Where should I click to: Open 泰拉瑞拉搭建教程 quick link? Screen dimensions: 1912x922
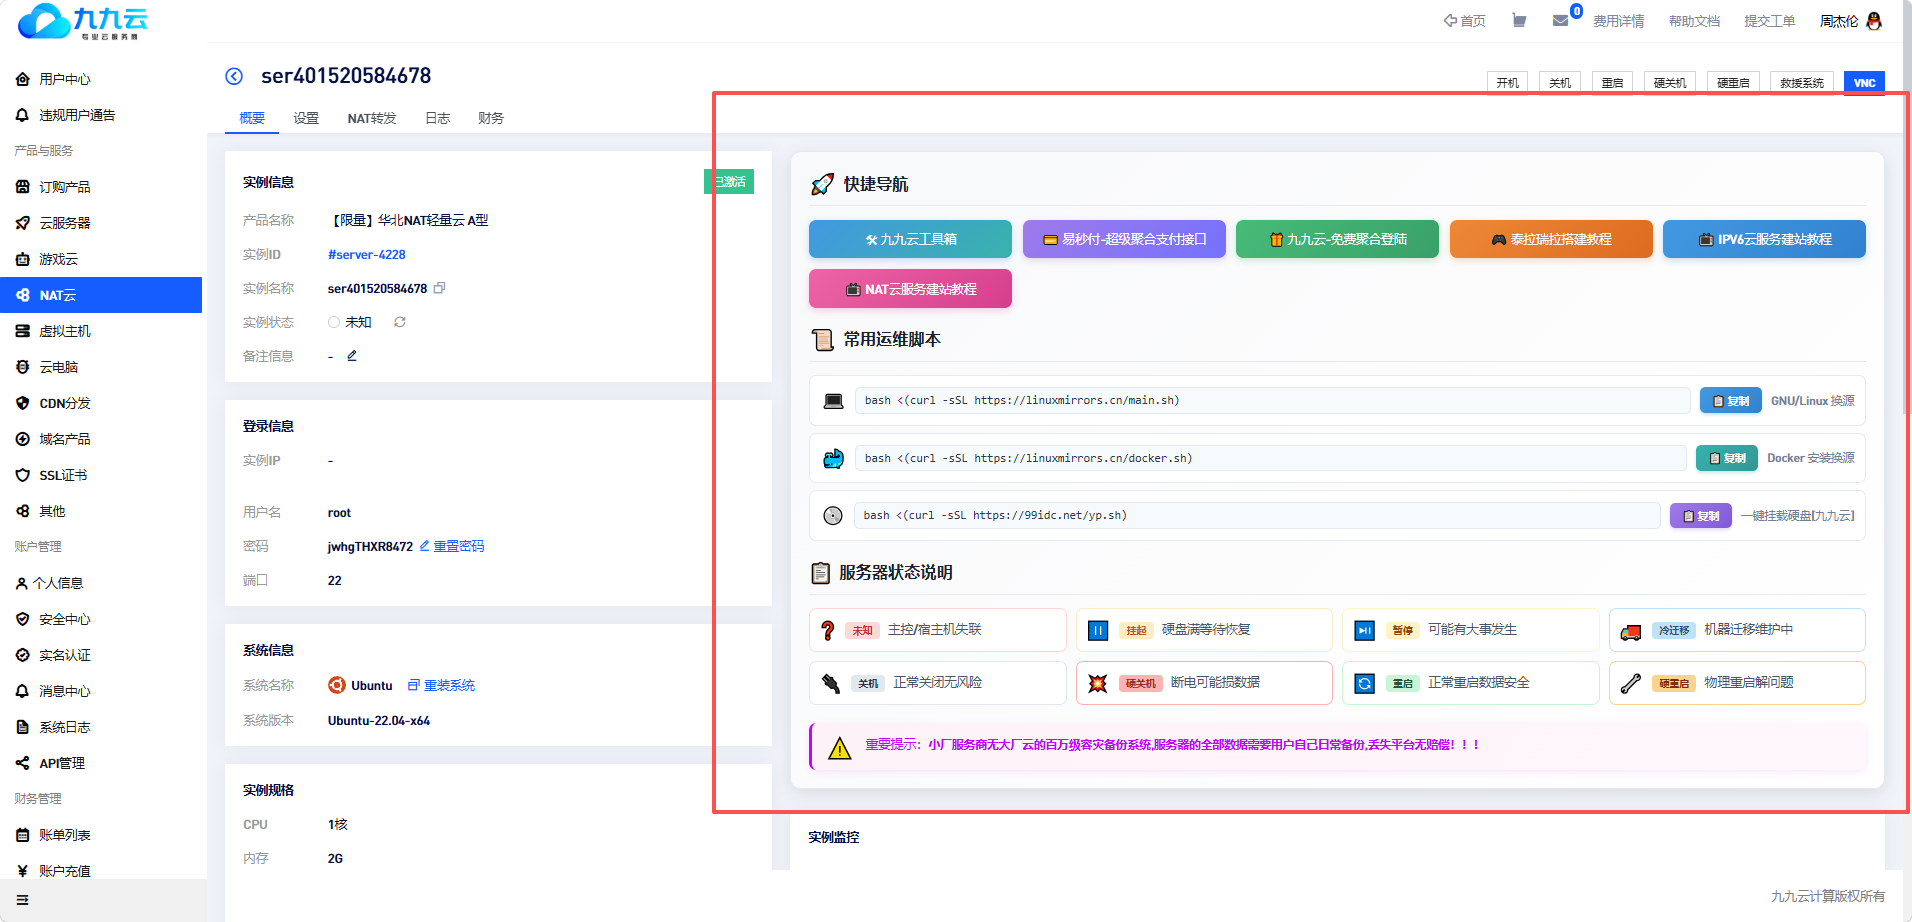(x=1551, y=239)
